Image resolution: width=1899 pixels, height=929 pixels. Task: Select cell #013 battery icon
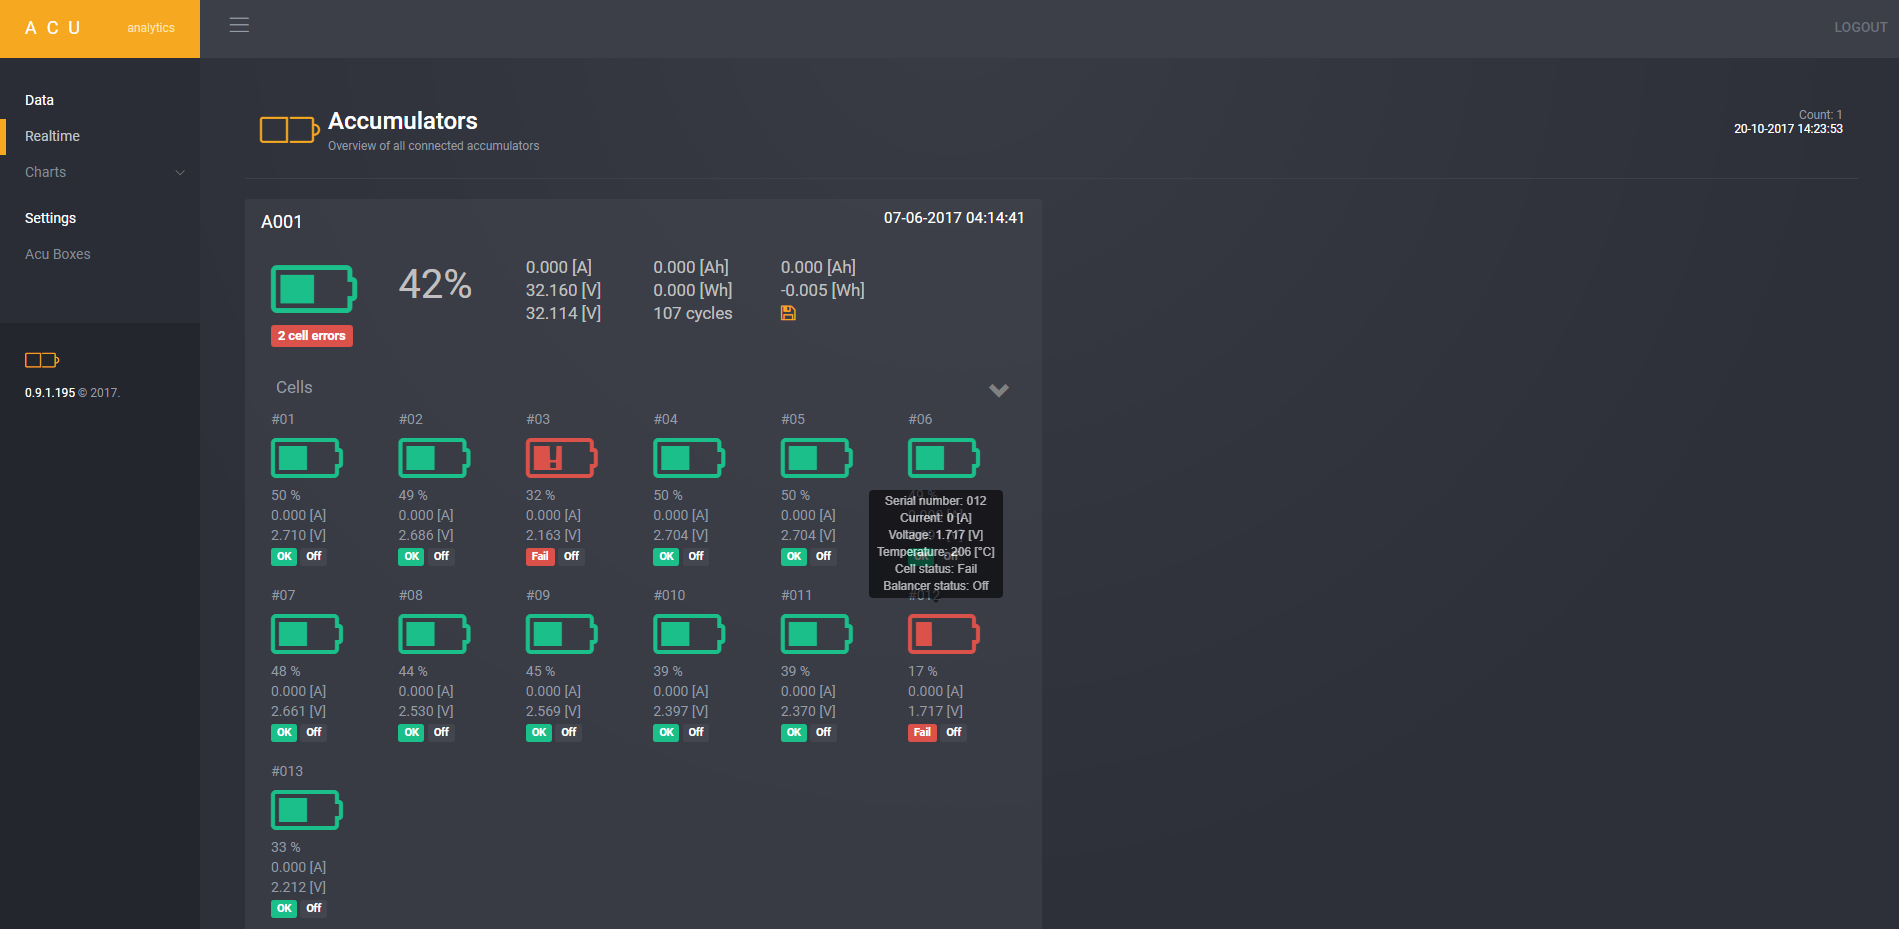tap(307, 810)
